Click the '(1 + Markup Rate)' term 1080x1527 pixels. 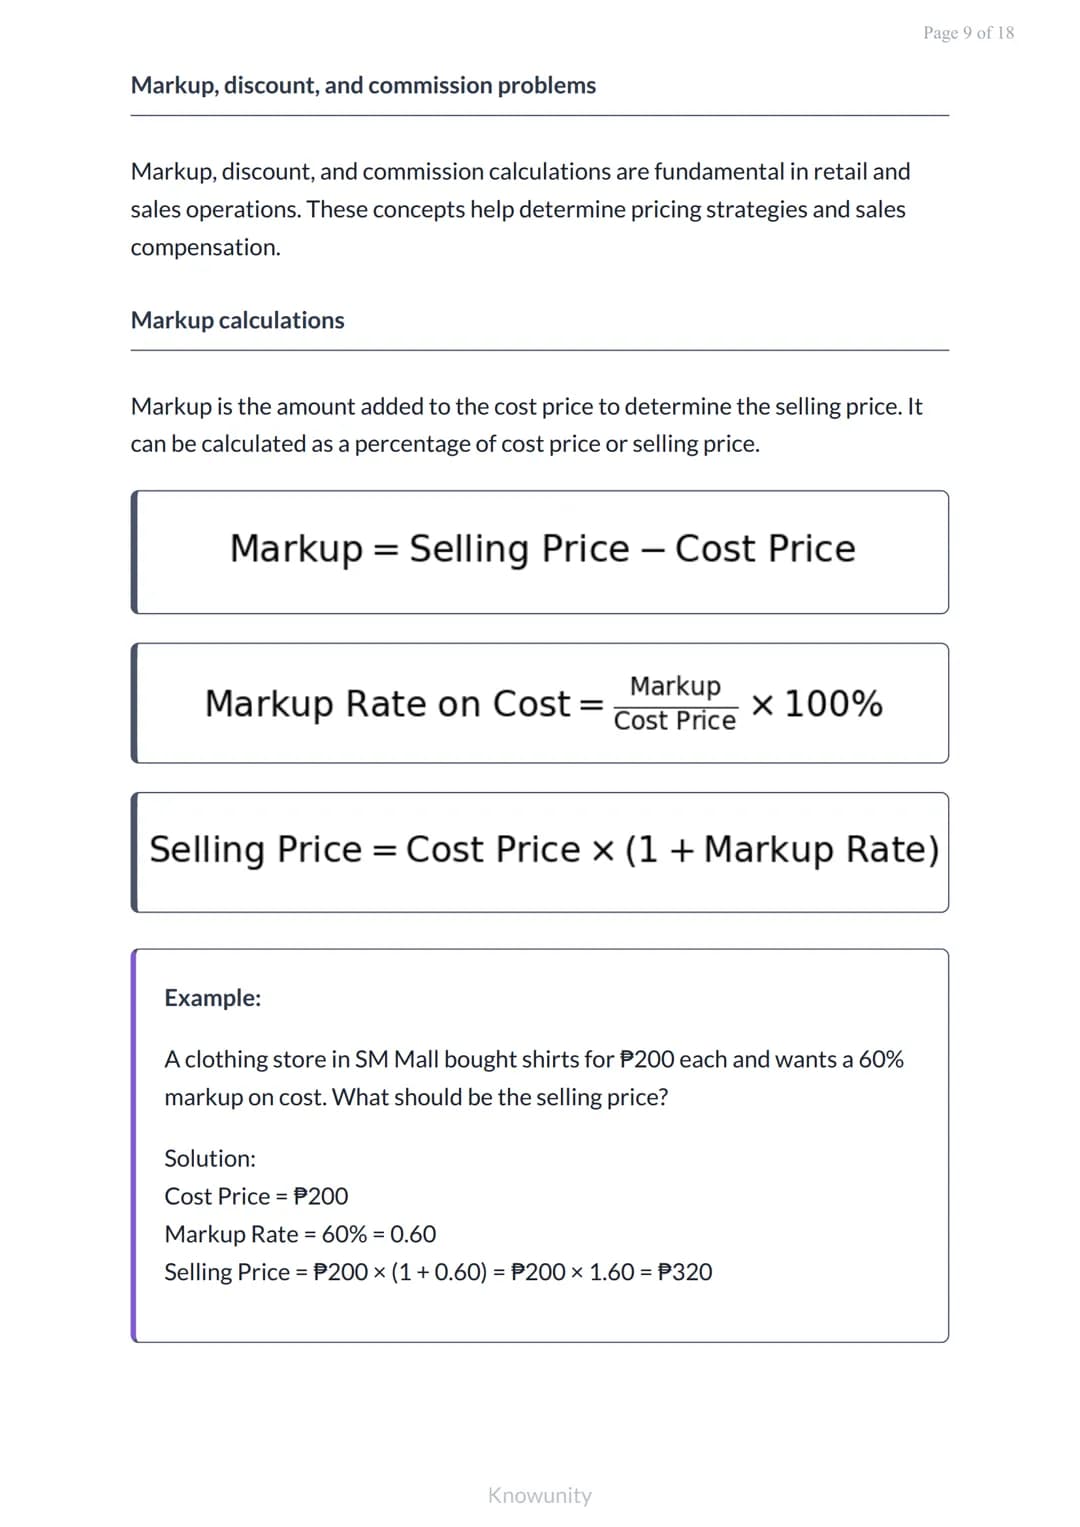[x=782, y=850]
